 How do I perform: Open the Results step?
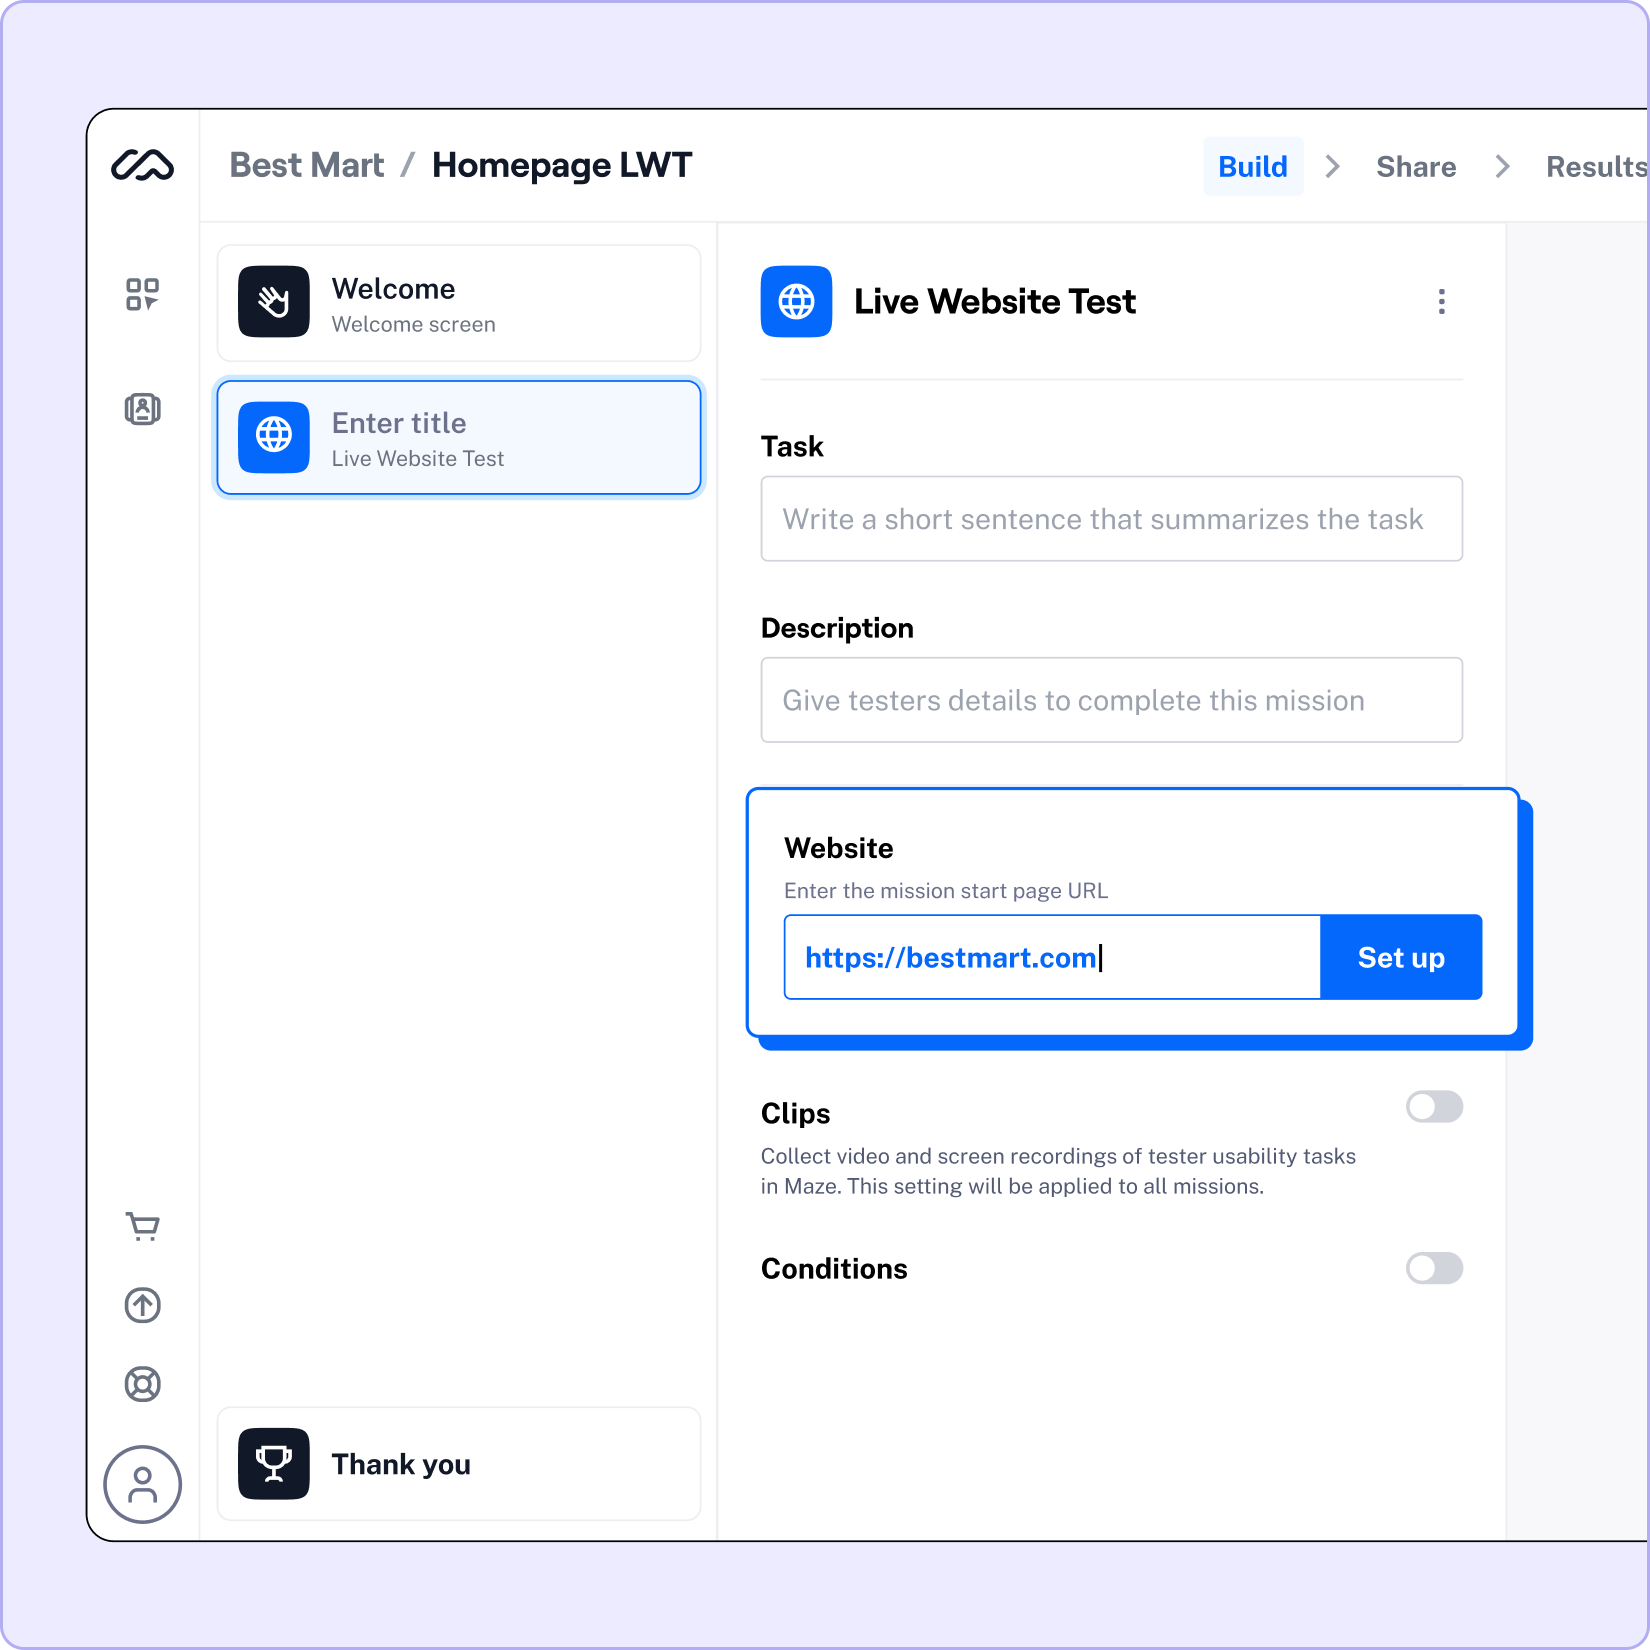pos(1595,166)
